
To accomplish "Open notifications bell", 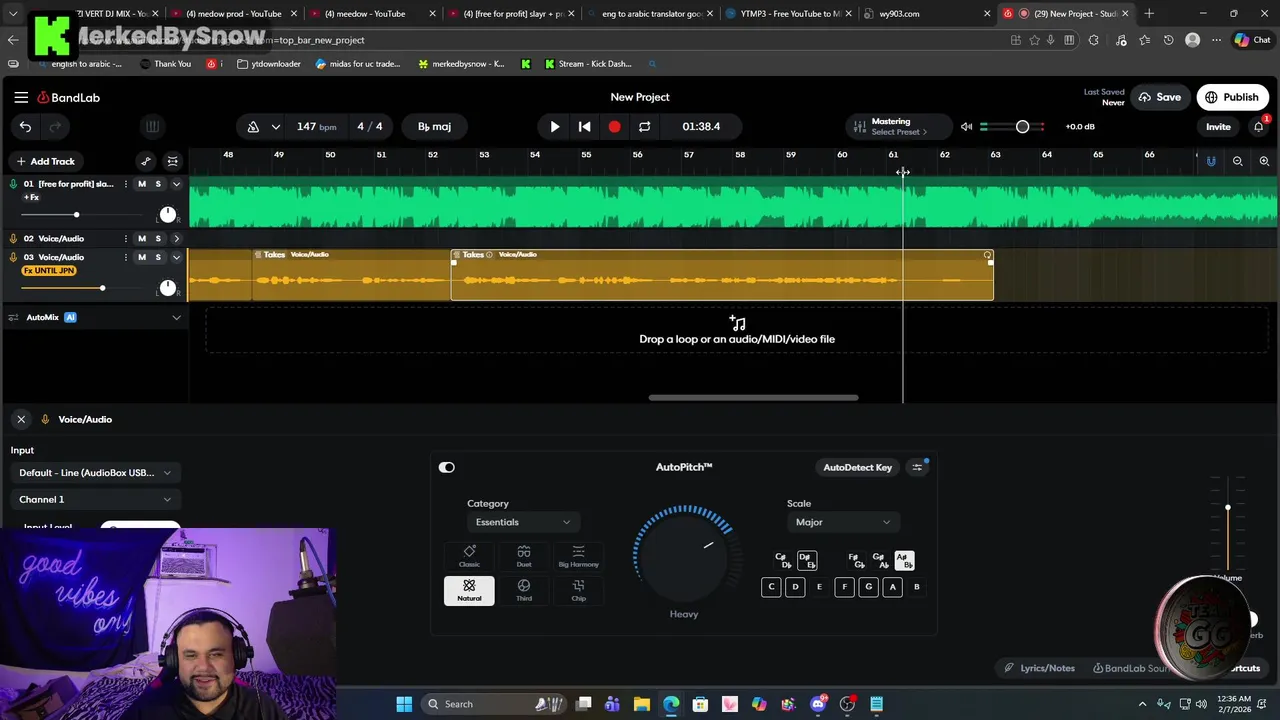I will (1259, 127).
